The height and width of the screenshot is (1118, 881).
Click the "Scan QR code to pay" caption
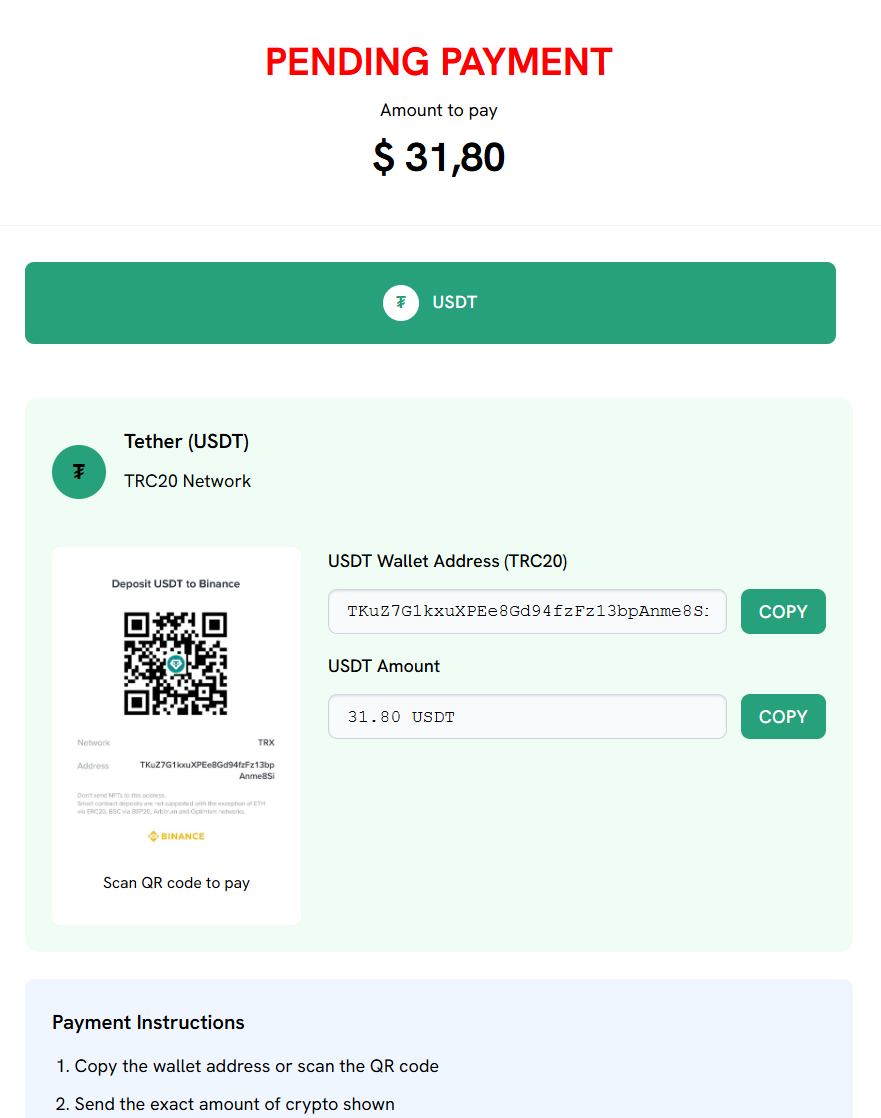coord(176,883)
